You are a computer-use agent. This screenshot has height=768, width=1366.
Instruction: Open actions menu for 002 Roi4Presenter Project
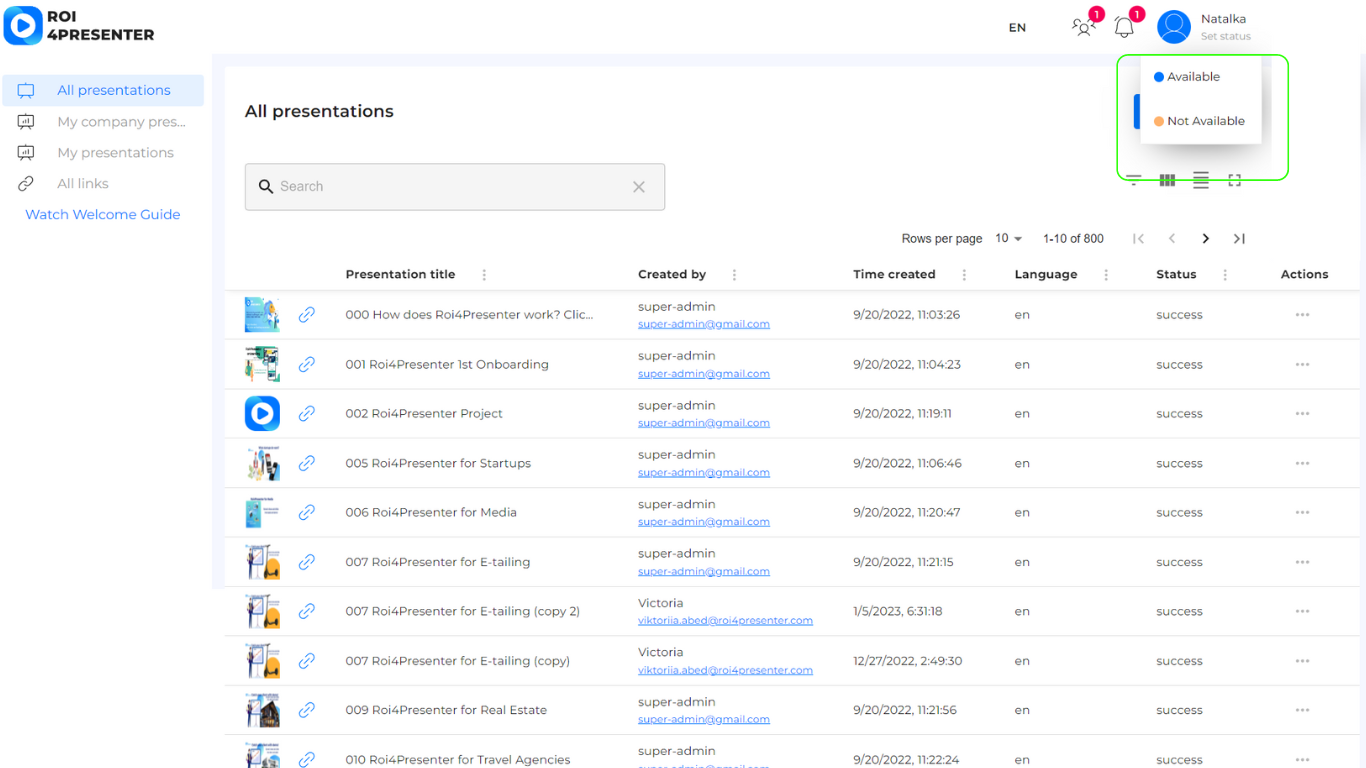click(x=1302, y=414)
